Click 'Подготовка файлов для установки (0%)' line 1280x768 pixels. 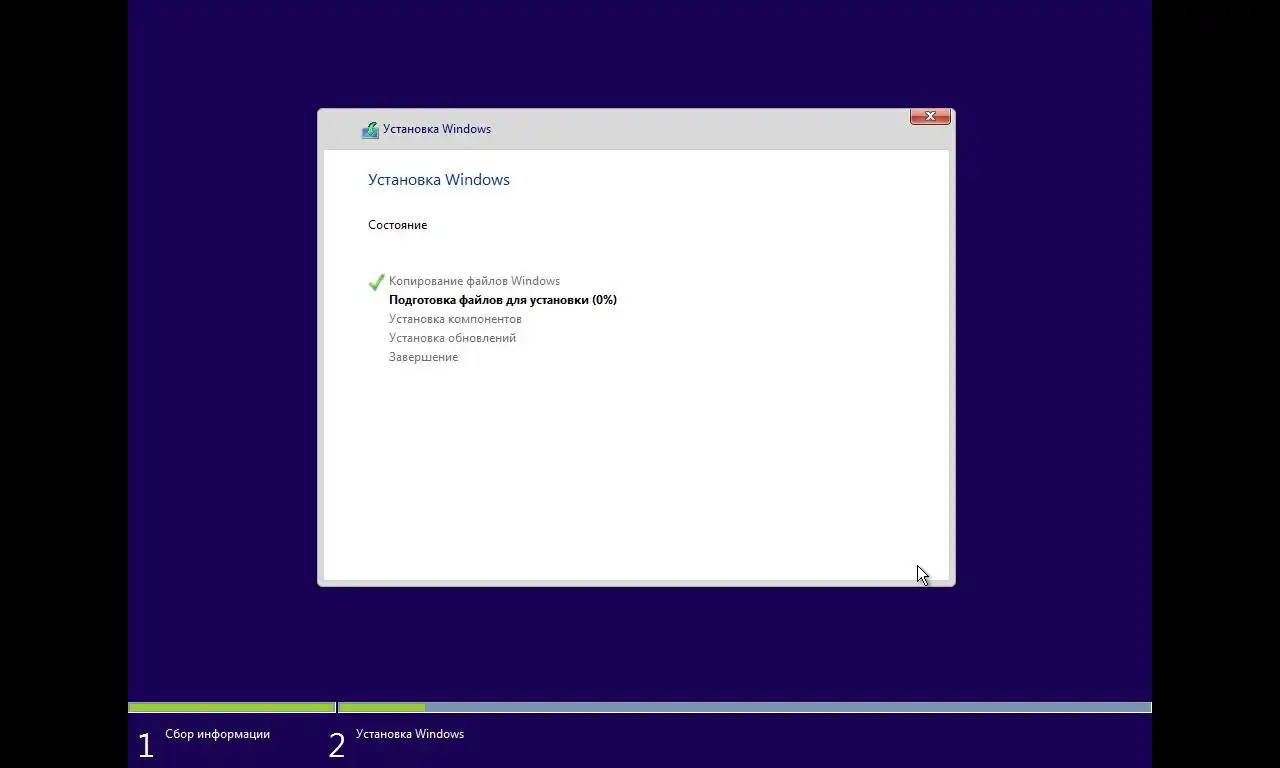[x=503, y=300]
